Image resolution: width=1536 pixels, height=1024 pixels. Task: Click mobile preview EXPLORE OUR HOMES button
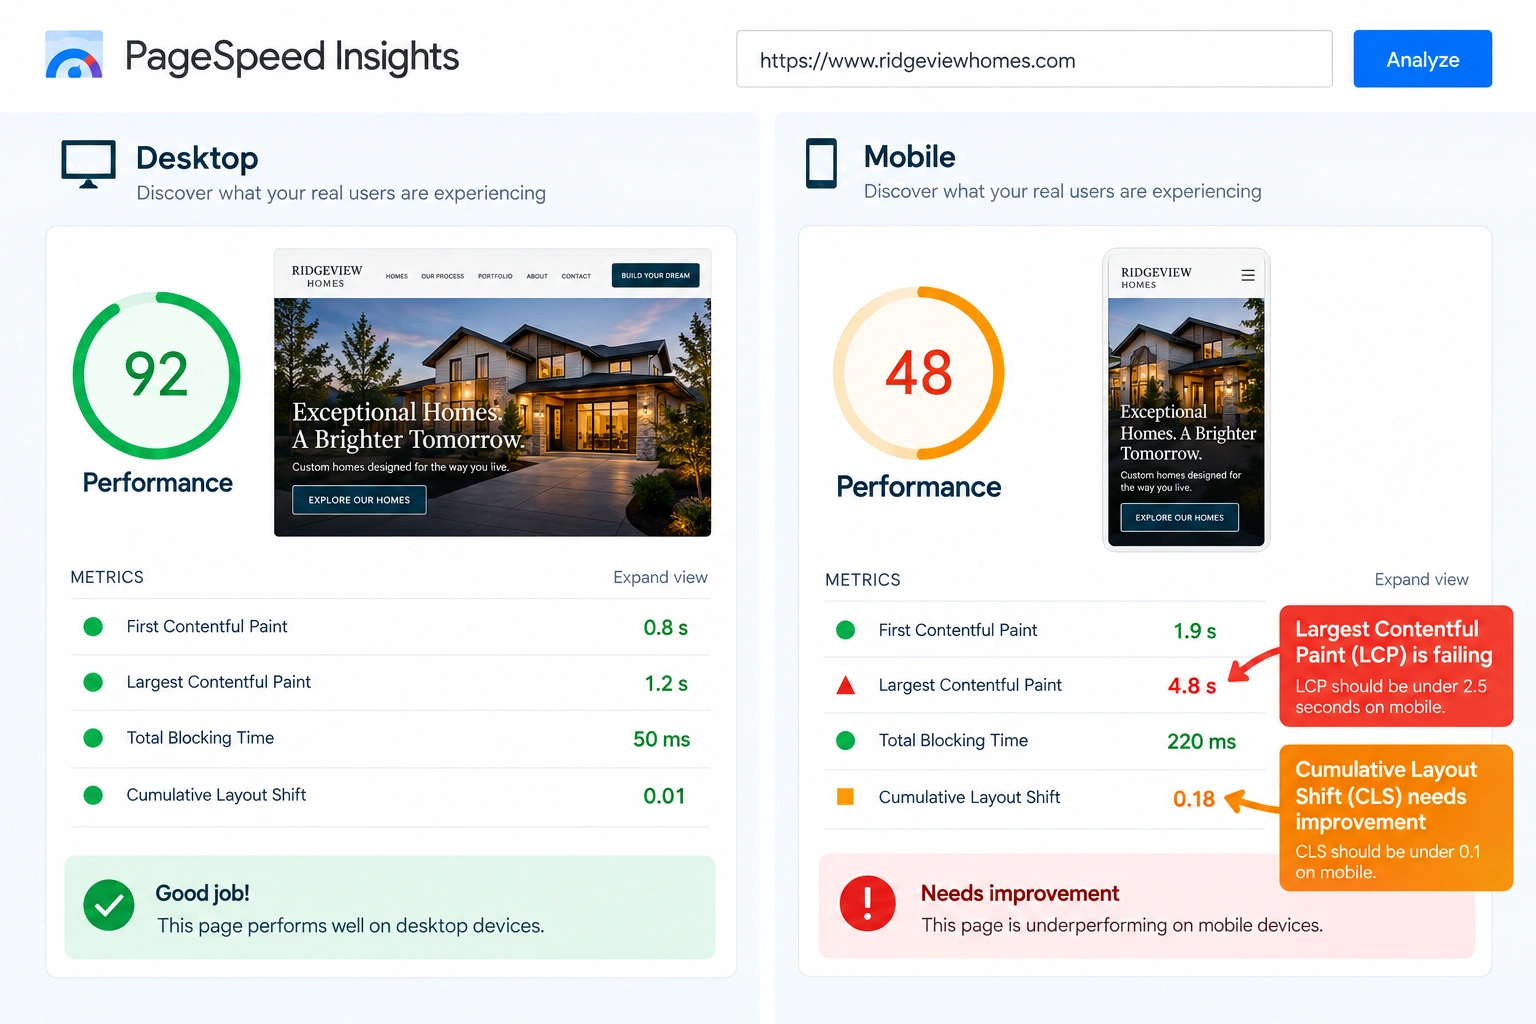point(1179,518)
